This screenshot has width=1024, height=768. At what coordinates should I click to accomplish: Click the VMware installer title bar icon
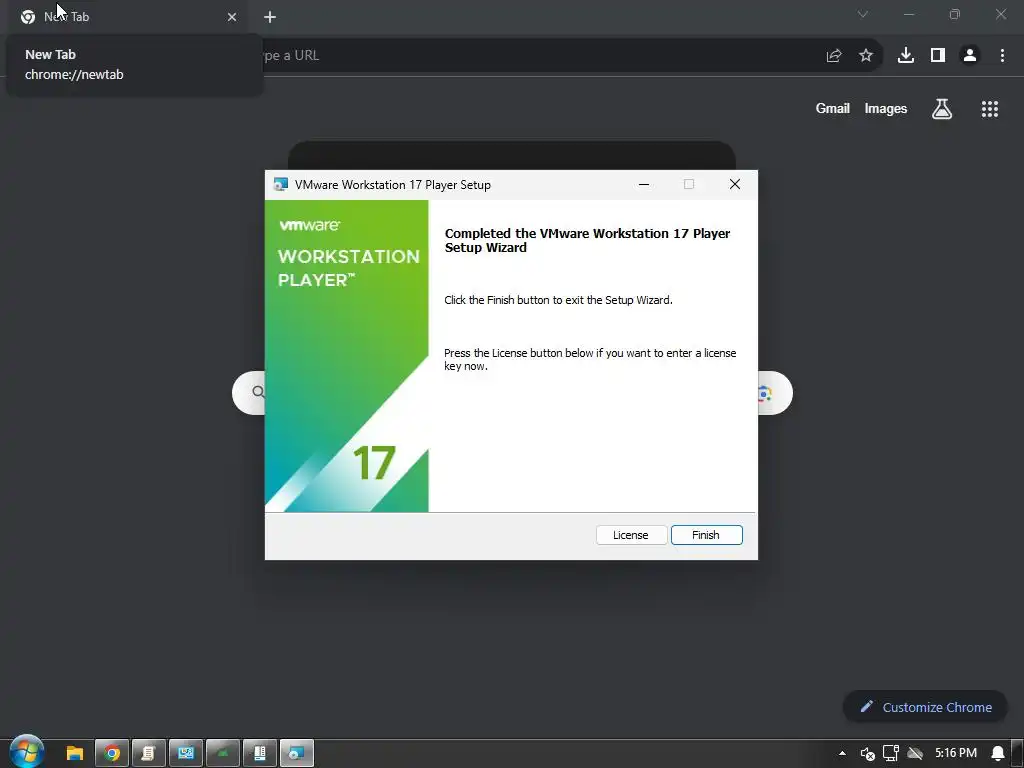pos(281,185)
